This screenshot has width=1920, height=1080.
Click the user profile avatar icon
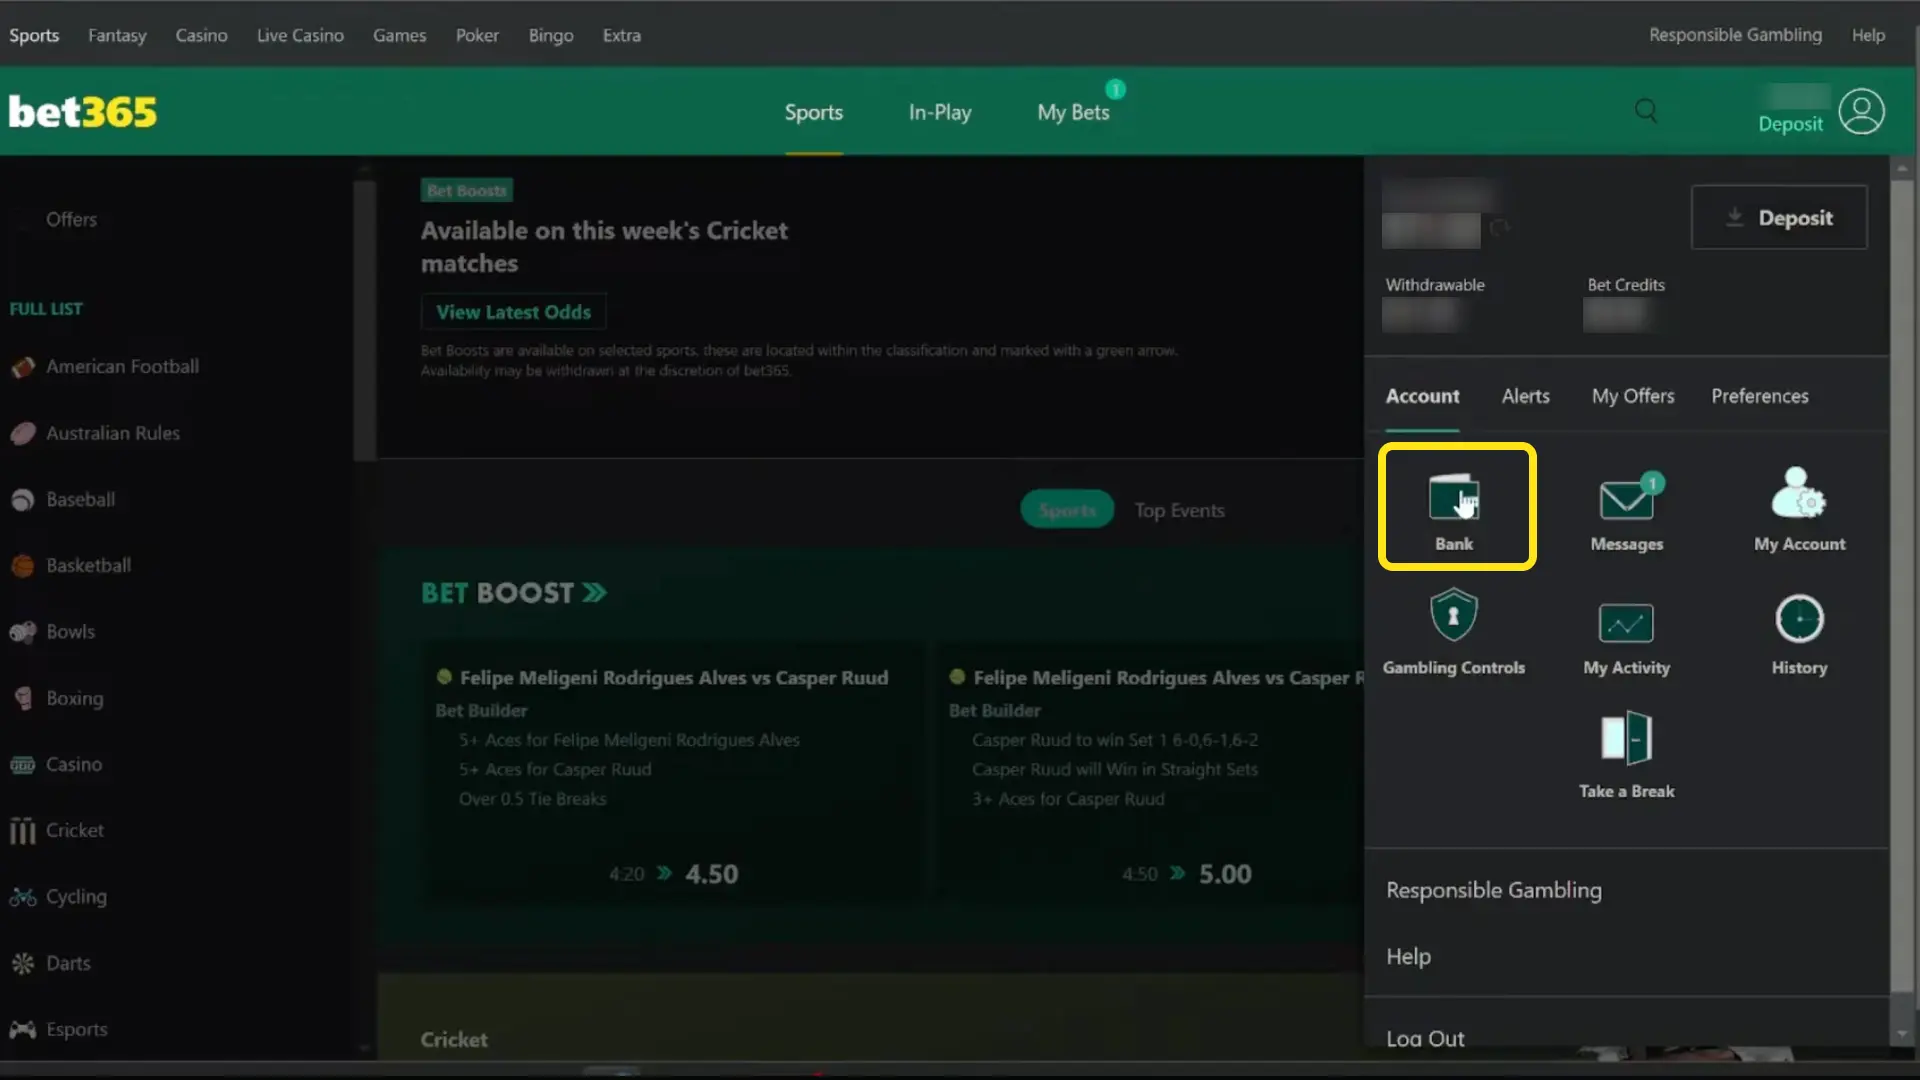click(x=1861, y=111)
